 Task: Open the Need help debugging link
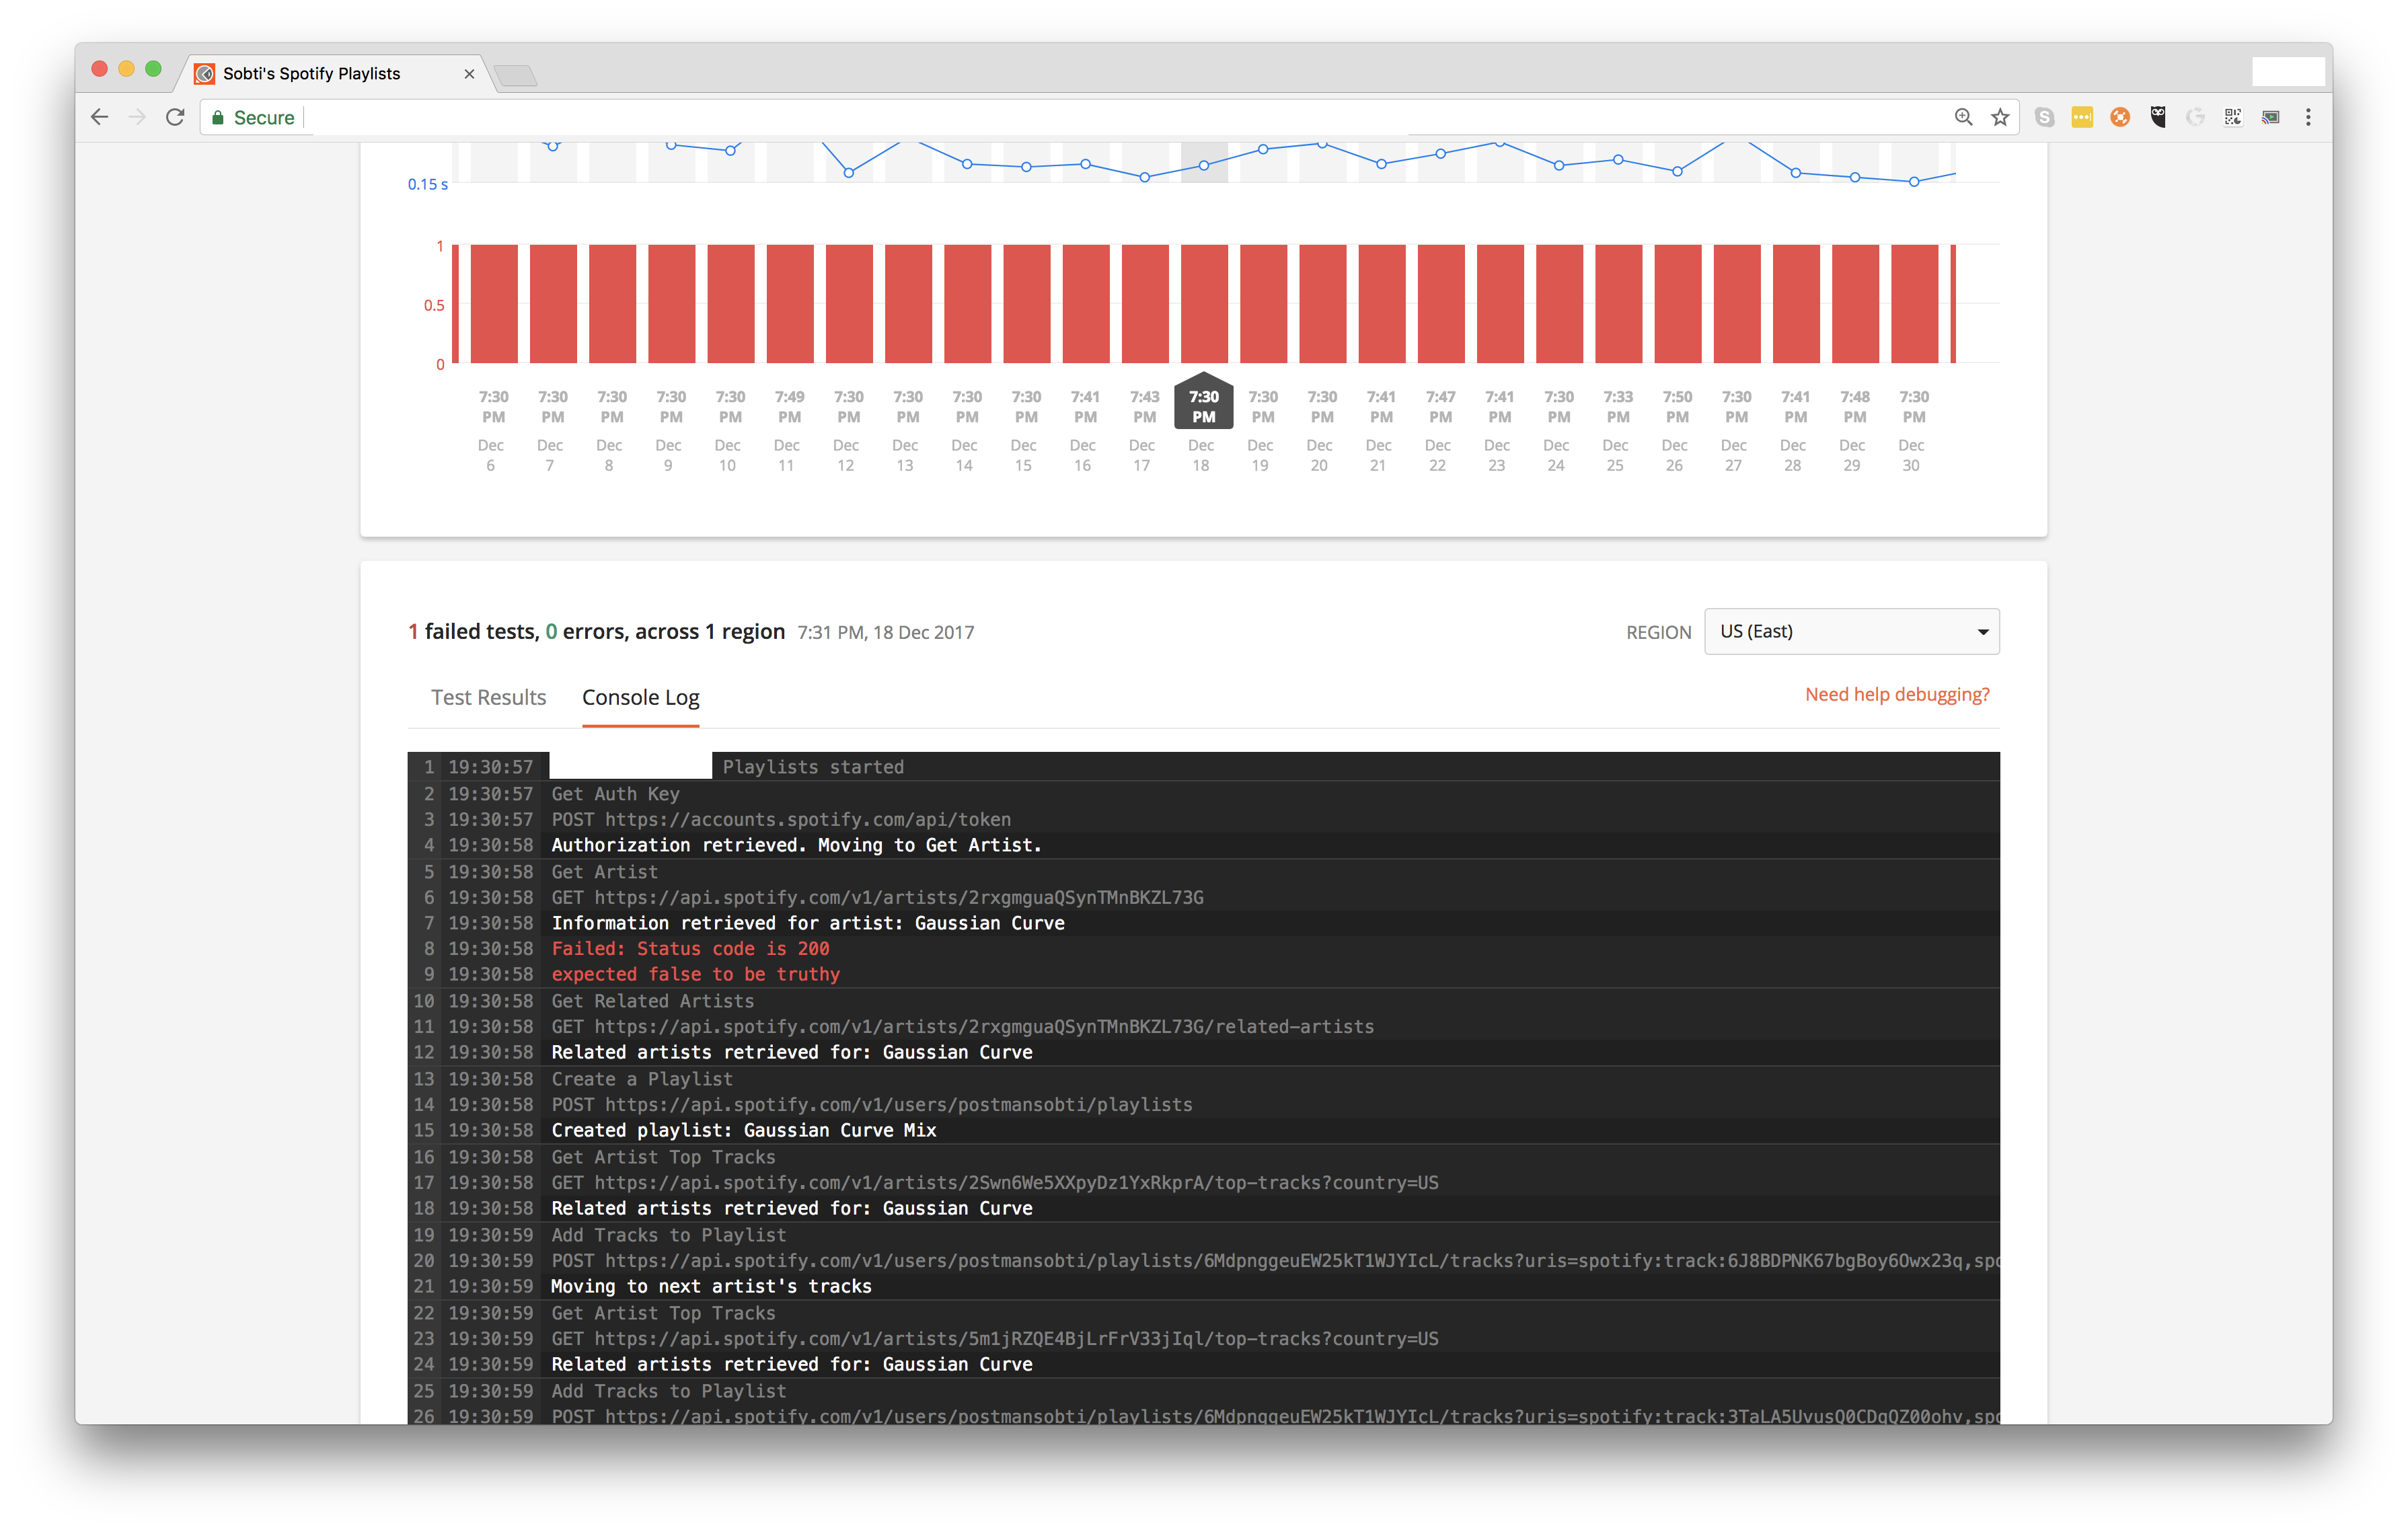1897,694
